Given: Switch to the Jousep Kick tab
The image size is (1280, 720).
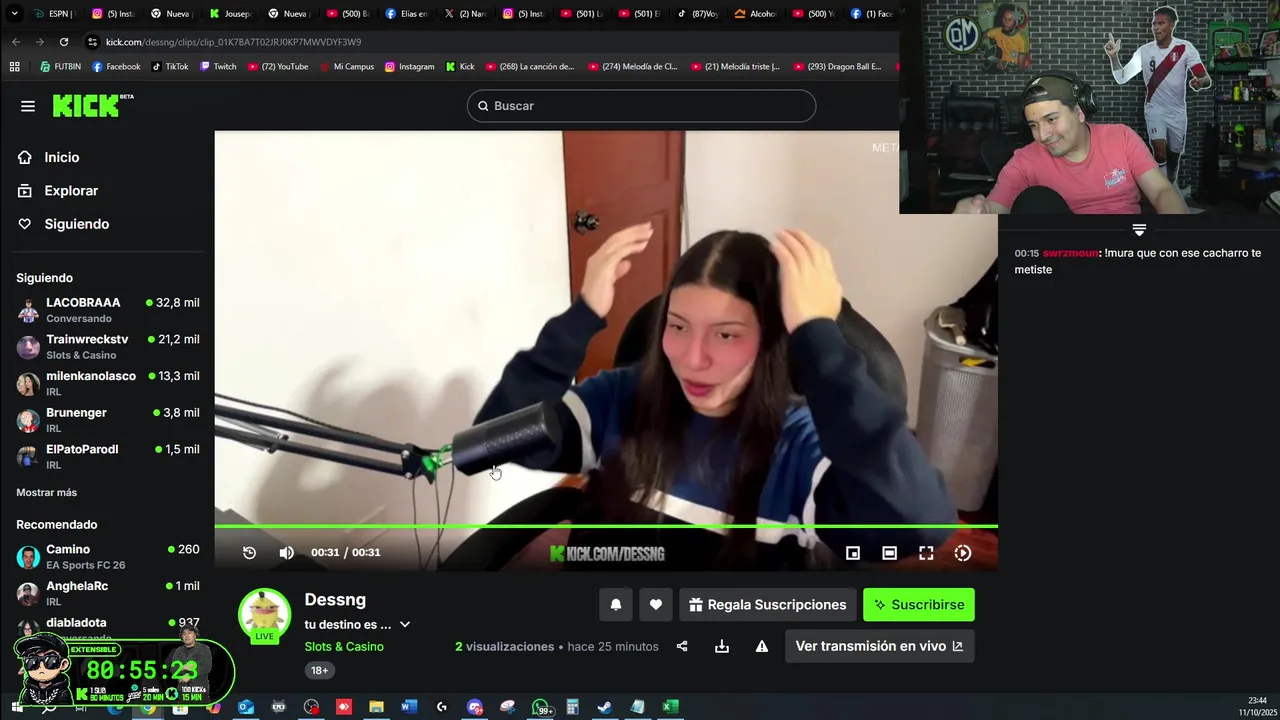Looking at the screenshot, I should click(x=232, y=14).
